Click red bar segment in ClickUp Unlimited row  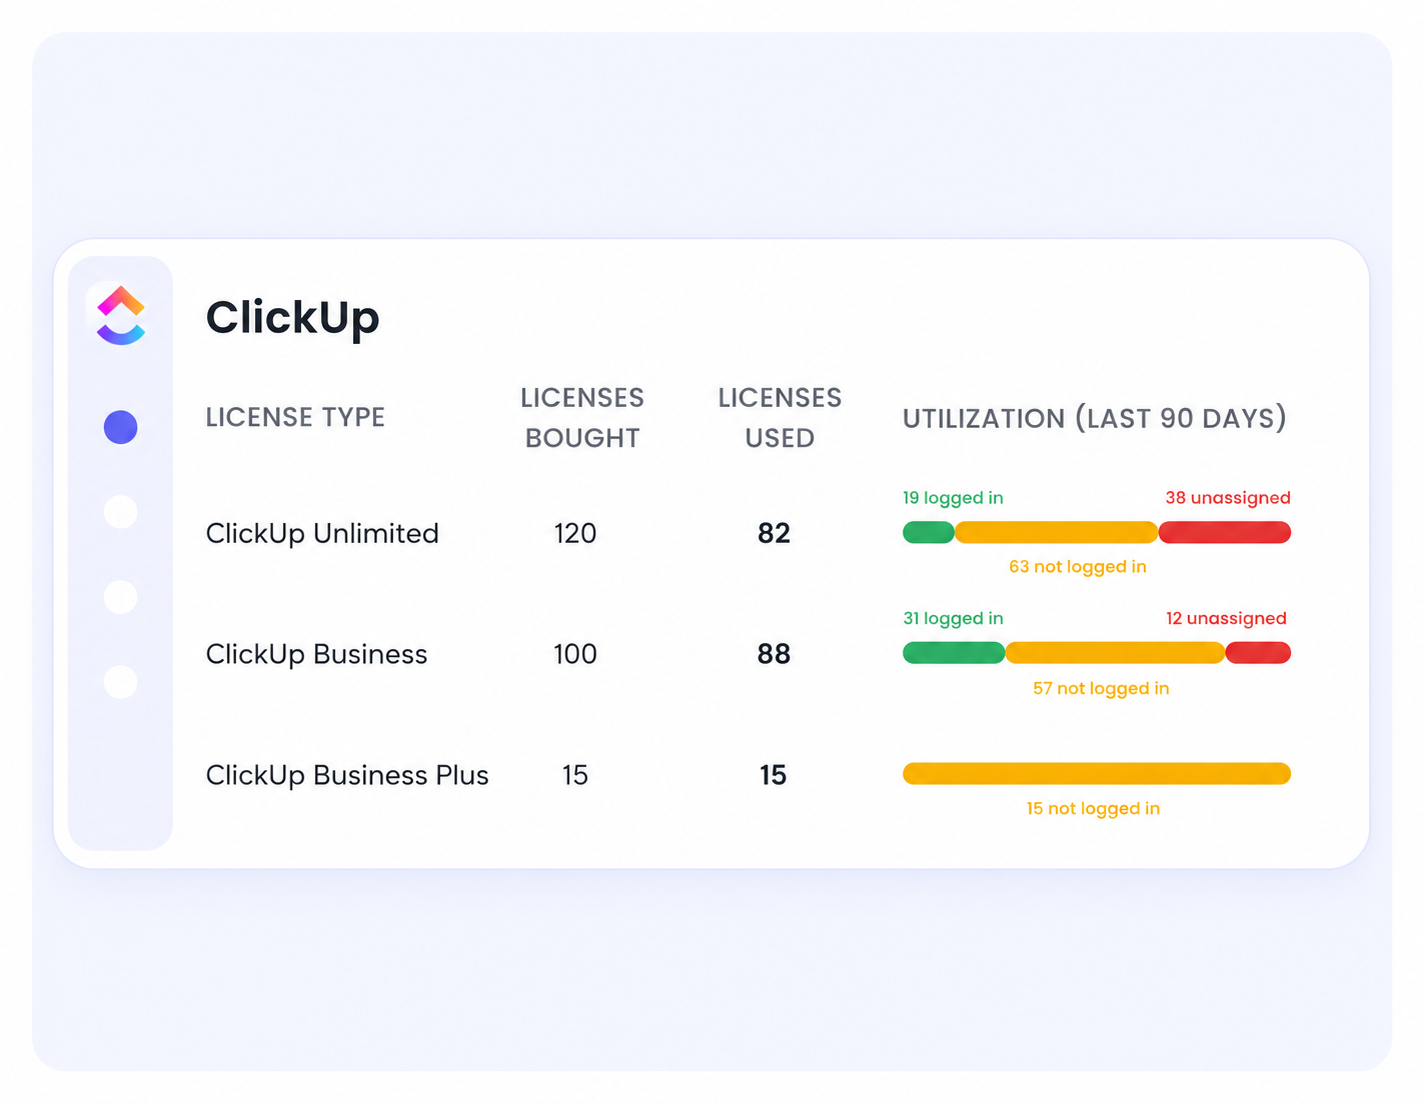[1225, 532]
